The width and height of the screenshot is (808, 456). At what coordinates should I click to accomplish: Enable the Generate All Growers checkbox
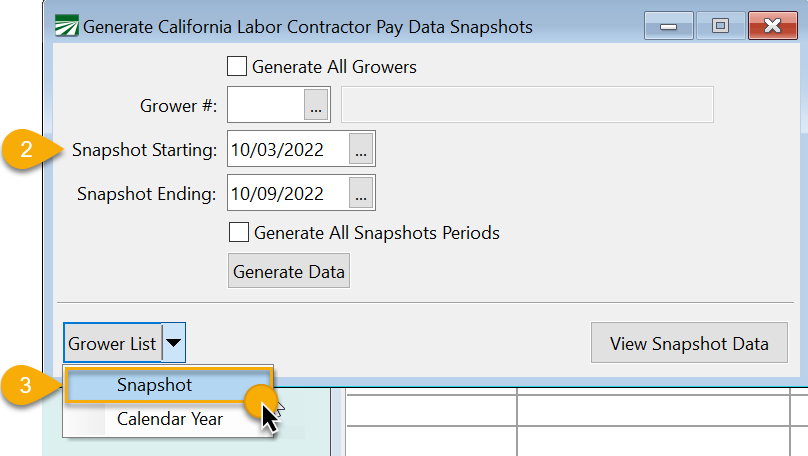(x=237, y=67)
